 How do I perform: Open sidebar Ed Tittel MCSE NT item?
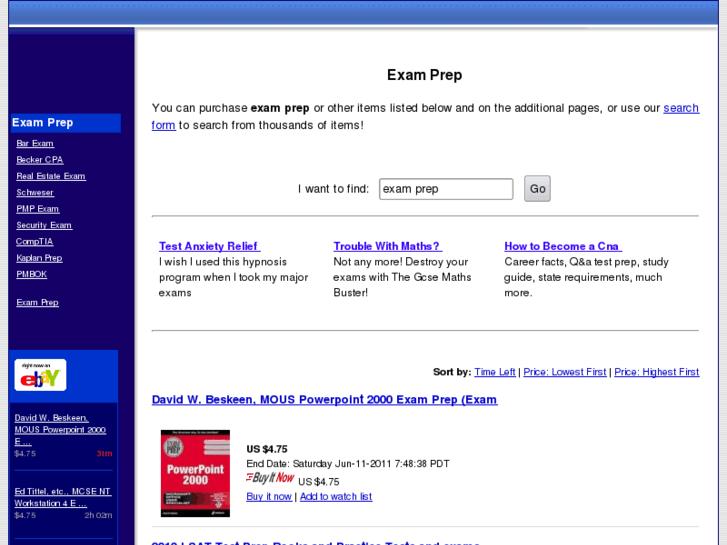click(x=63, y=497)
